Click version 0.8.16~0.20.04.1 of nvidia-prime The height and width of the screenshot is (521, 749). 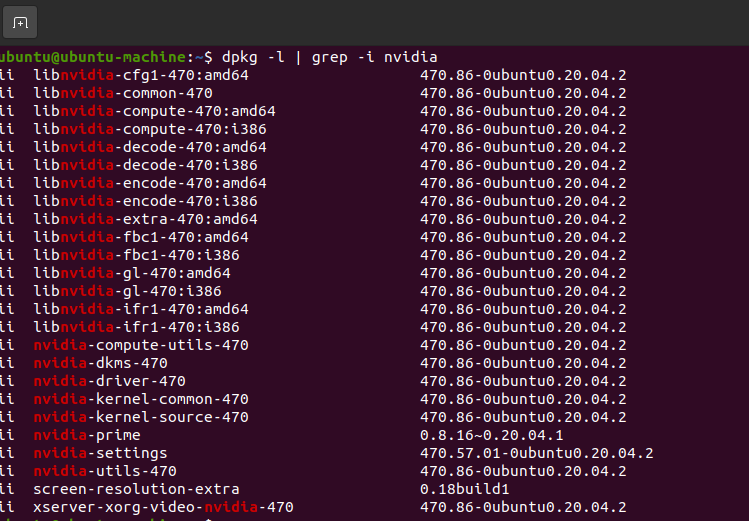(x=492, y=435)
